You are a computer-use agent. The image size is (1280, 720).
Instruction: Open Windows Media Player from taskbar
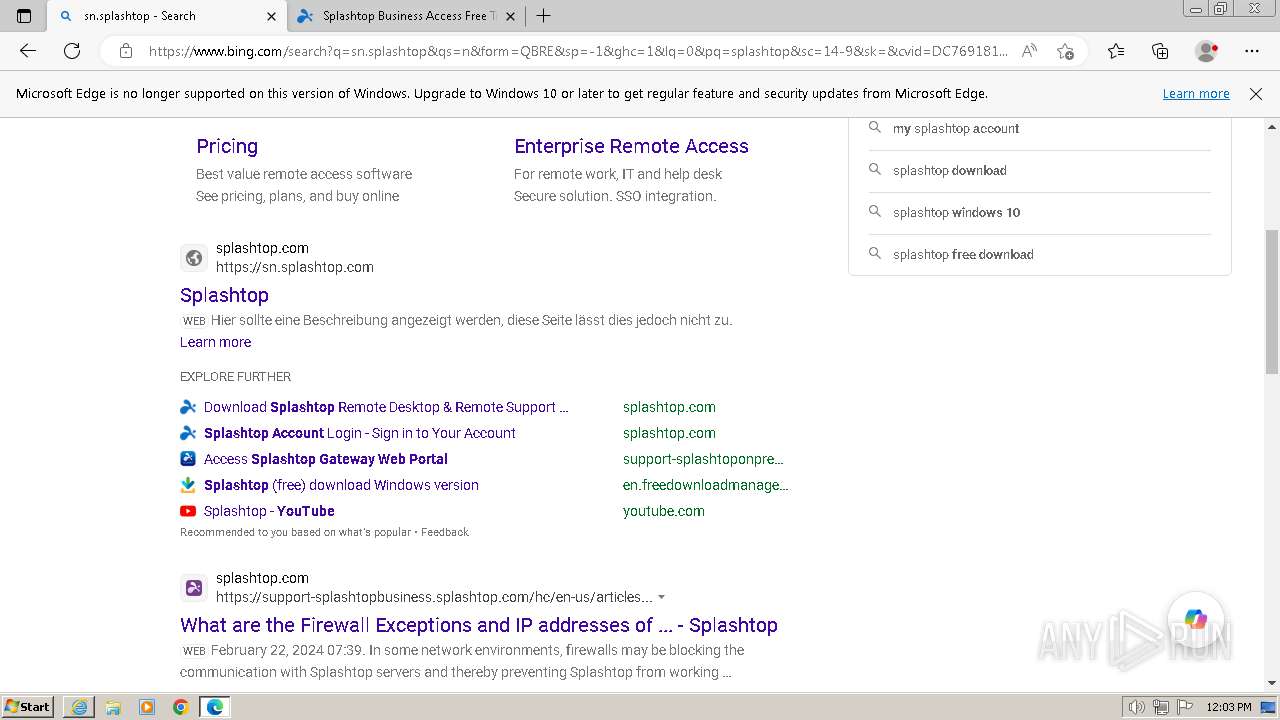coord(147,707)
